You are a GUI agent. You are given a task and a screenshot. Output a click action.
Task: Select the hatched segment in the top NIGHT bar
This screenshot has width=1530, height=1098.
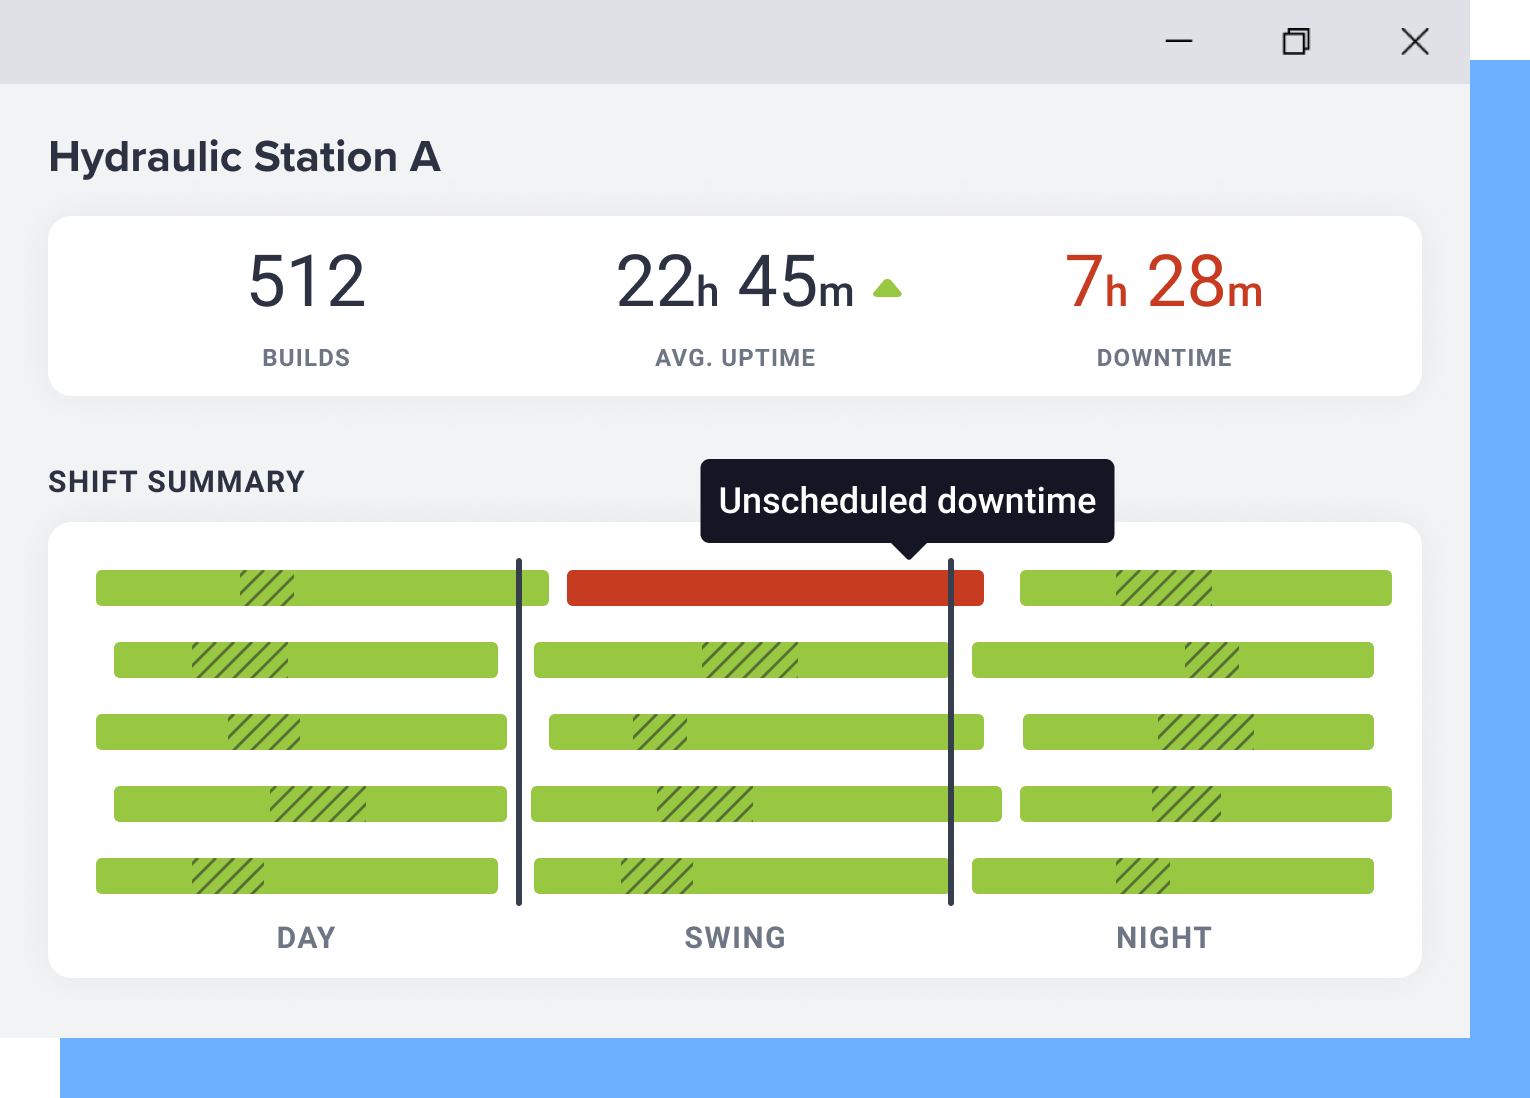click(1165, 588)
